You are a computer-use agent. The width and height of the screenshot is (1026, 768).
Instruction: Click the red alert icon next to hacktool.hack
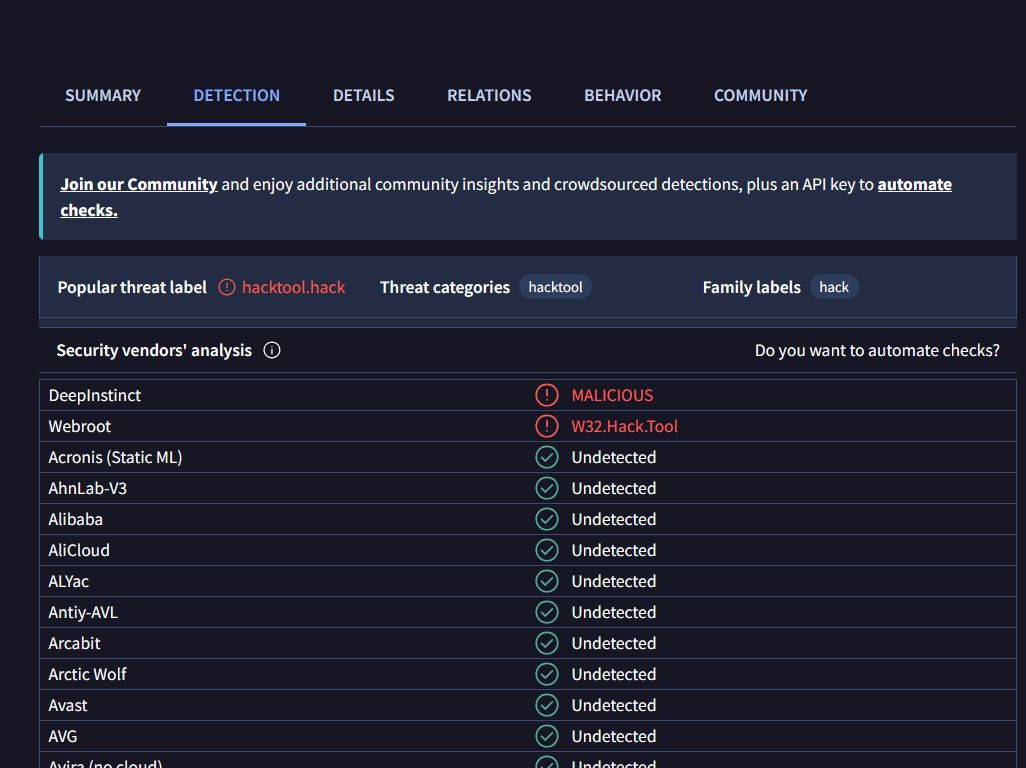coord(226,287)
